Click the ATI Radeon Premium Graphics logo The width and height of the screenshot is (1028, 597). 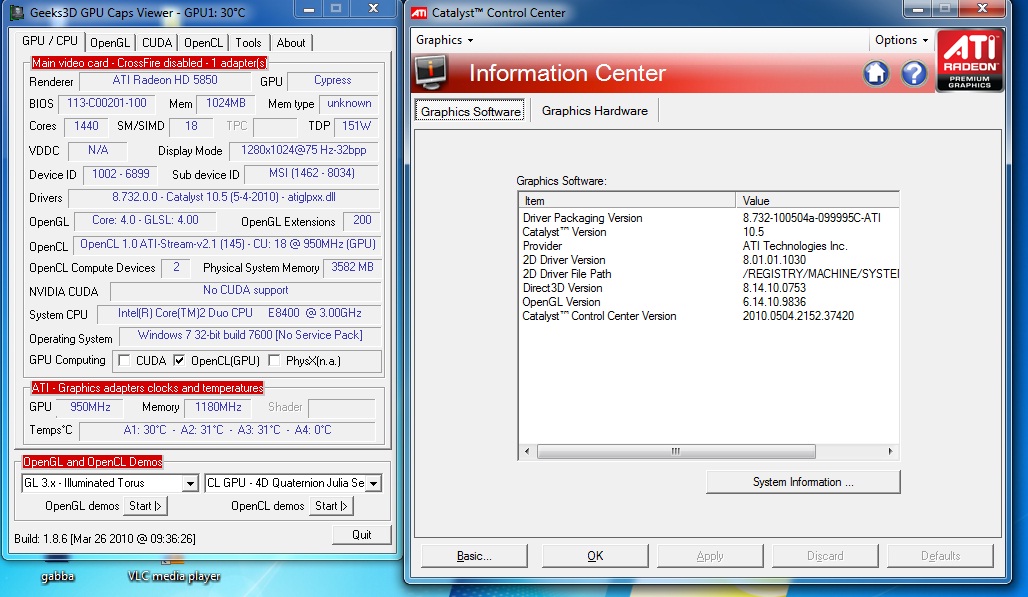970,60
